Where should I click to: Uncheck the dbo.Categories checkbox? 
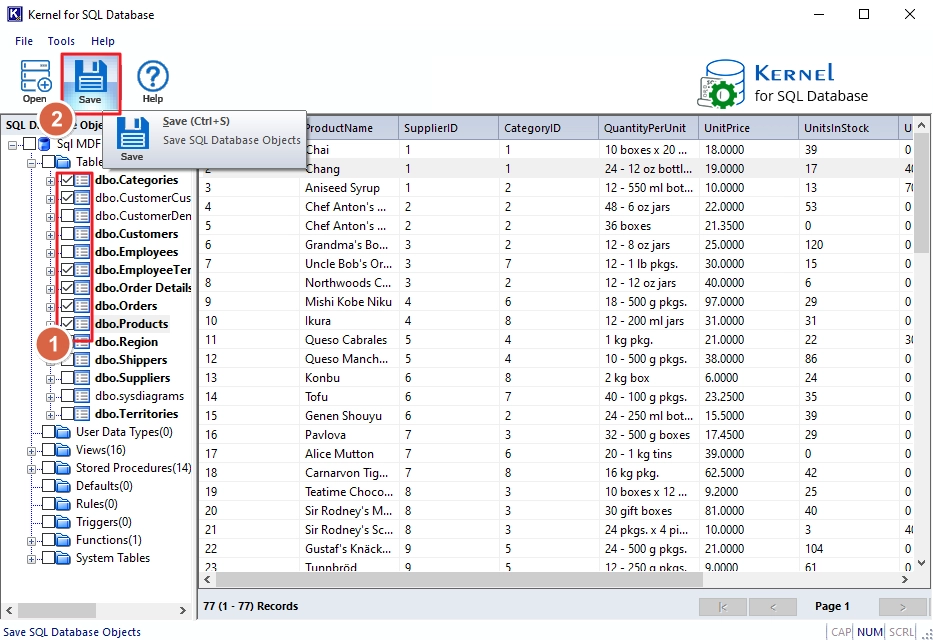(x=67, y=180)
